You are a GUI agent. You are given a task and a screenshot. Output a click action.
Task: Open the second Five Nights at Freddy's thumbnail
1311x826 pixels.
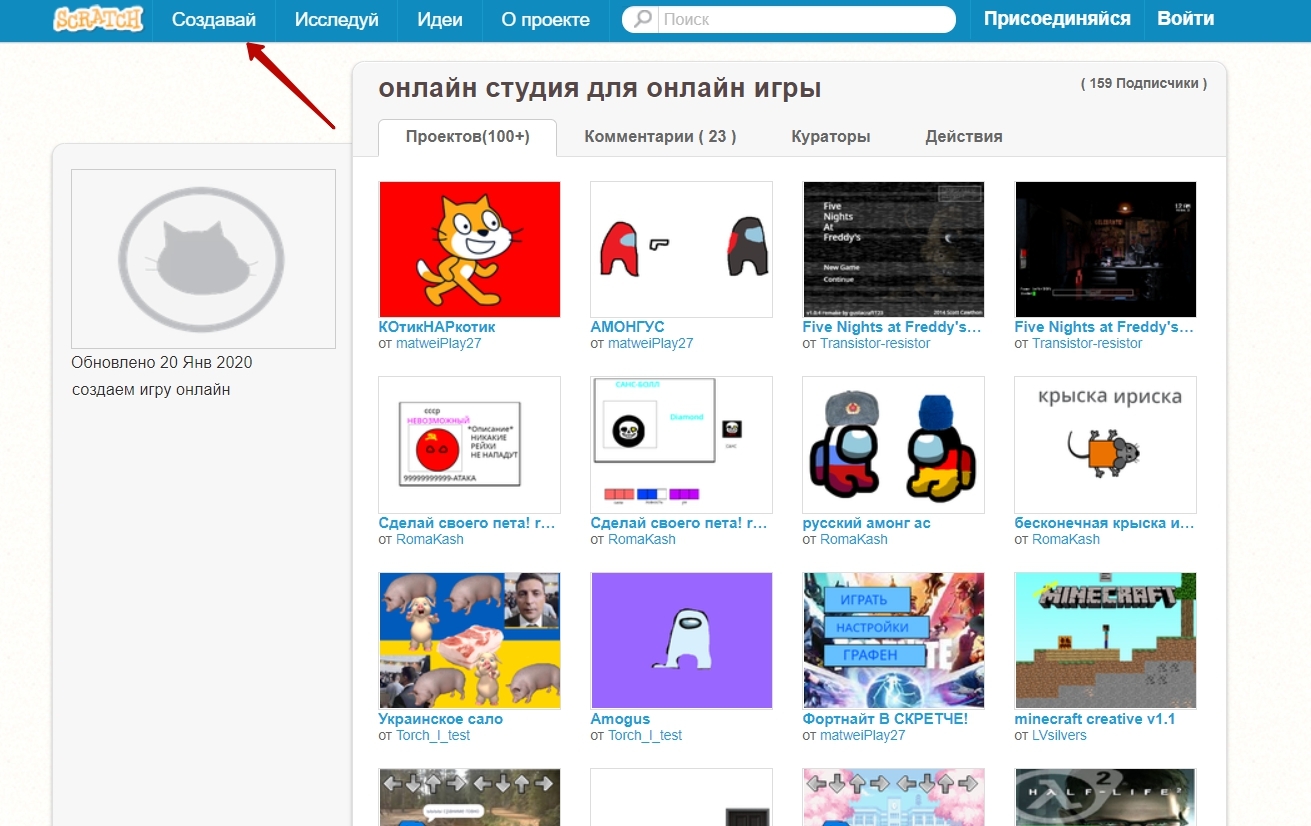point(1105,249)
